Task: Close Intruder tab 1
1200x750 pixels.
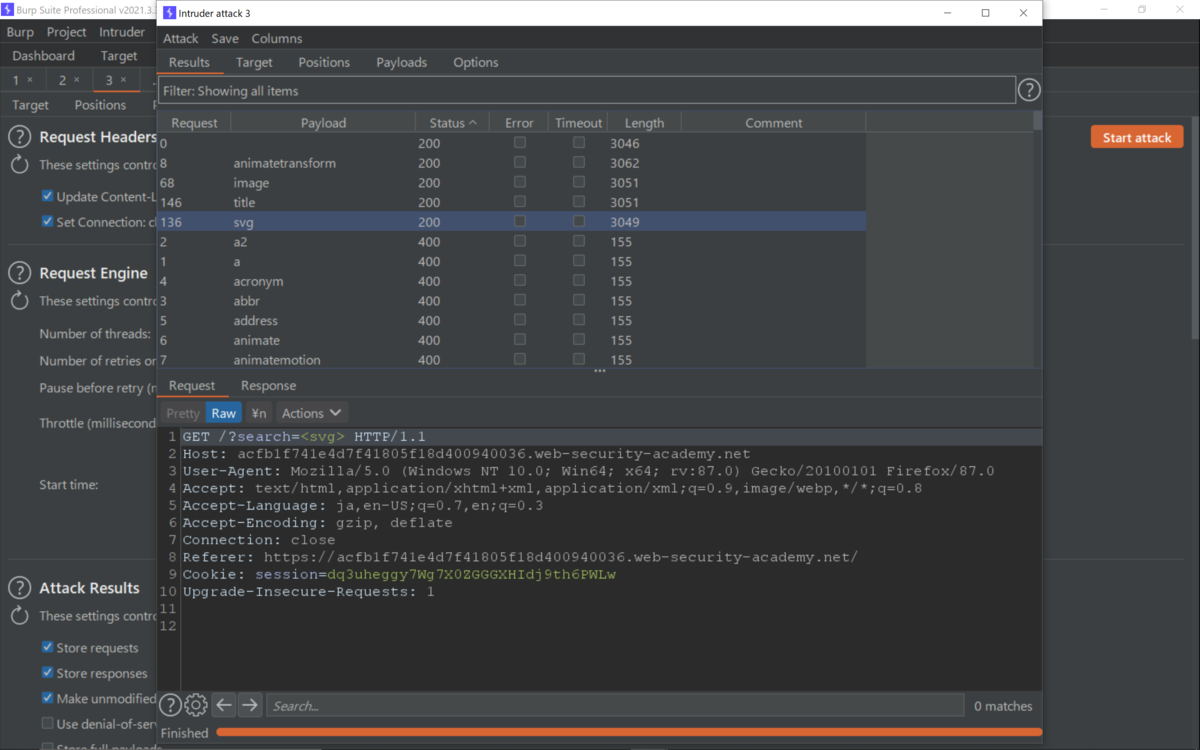Action: click(30, 80)
